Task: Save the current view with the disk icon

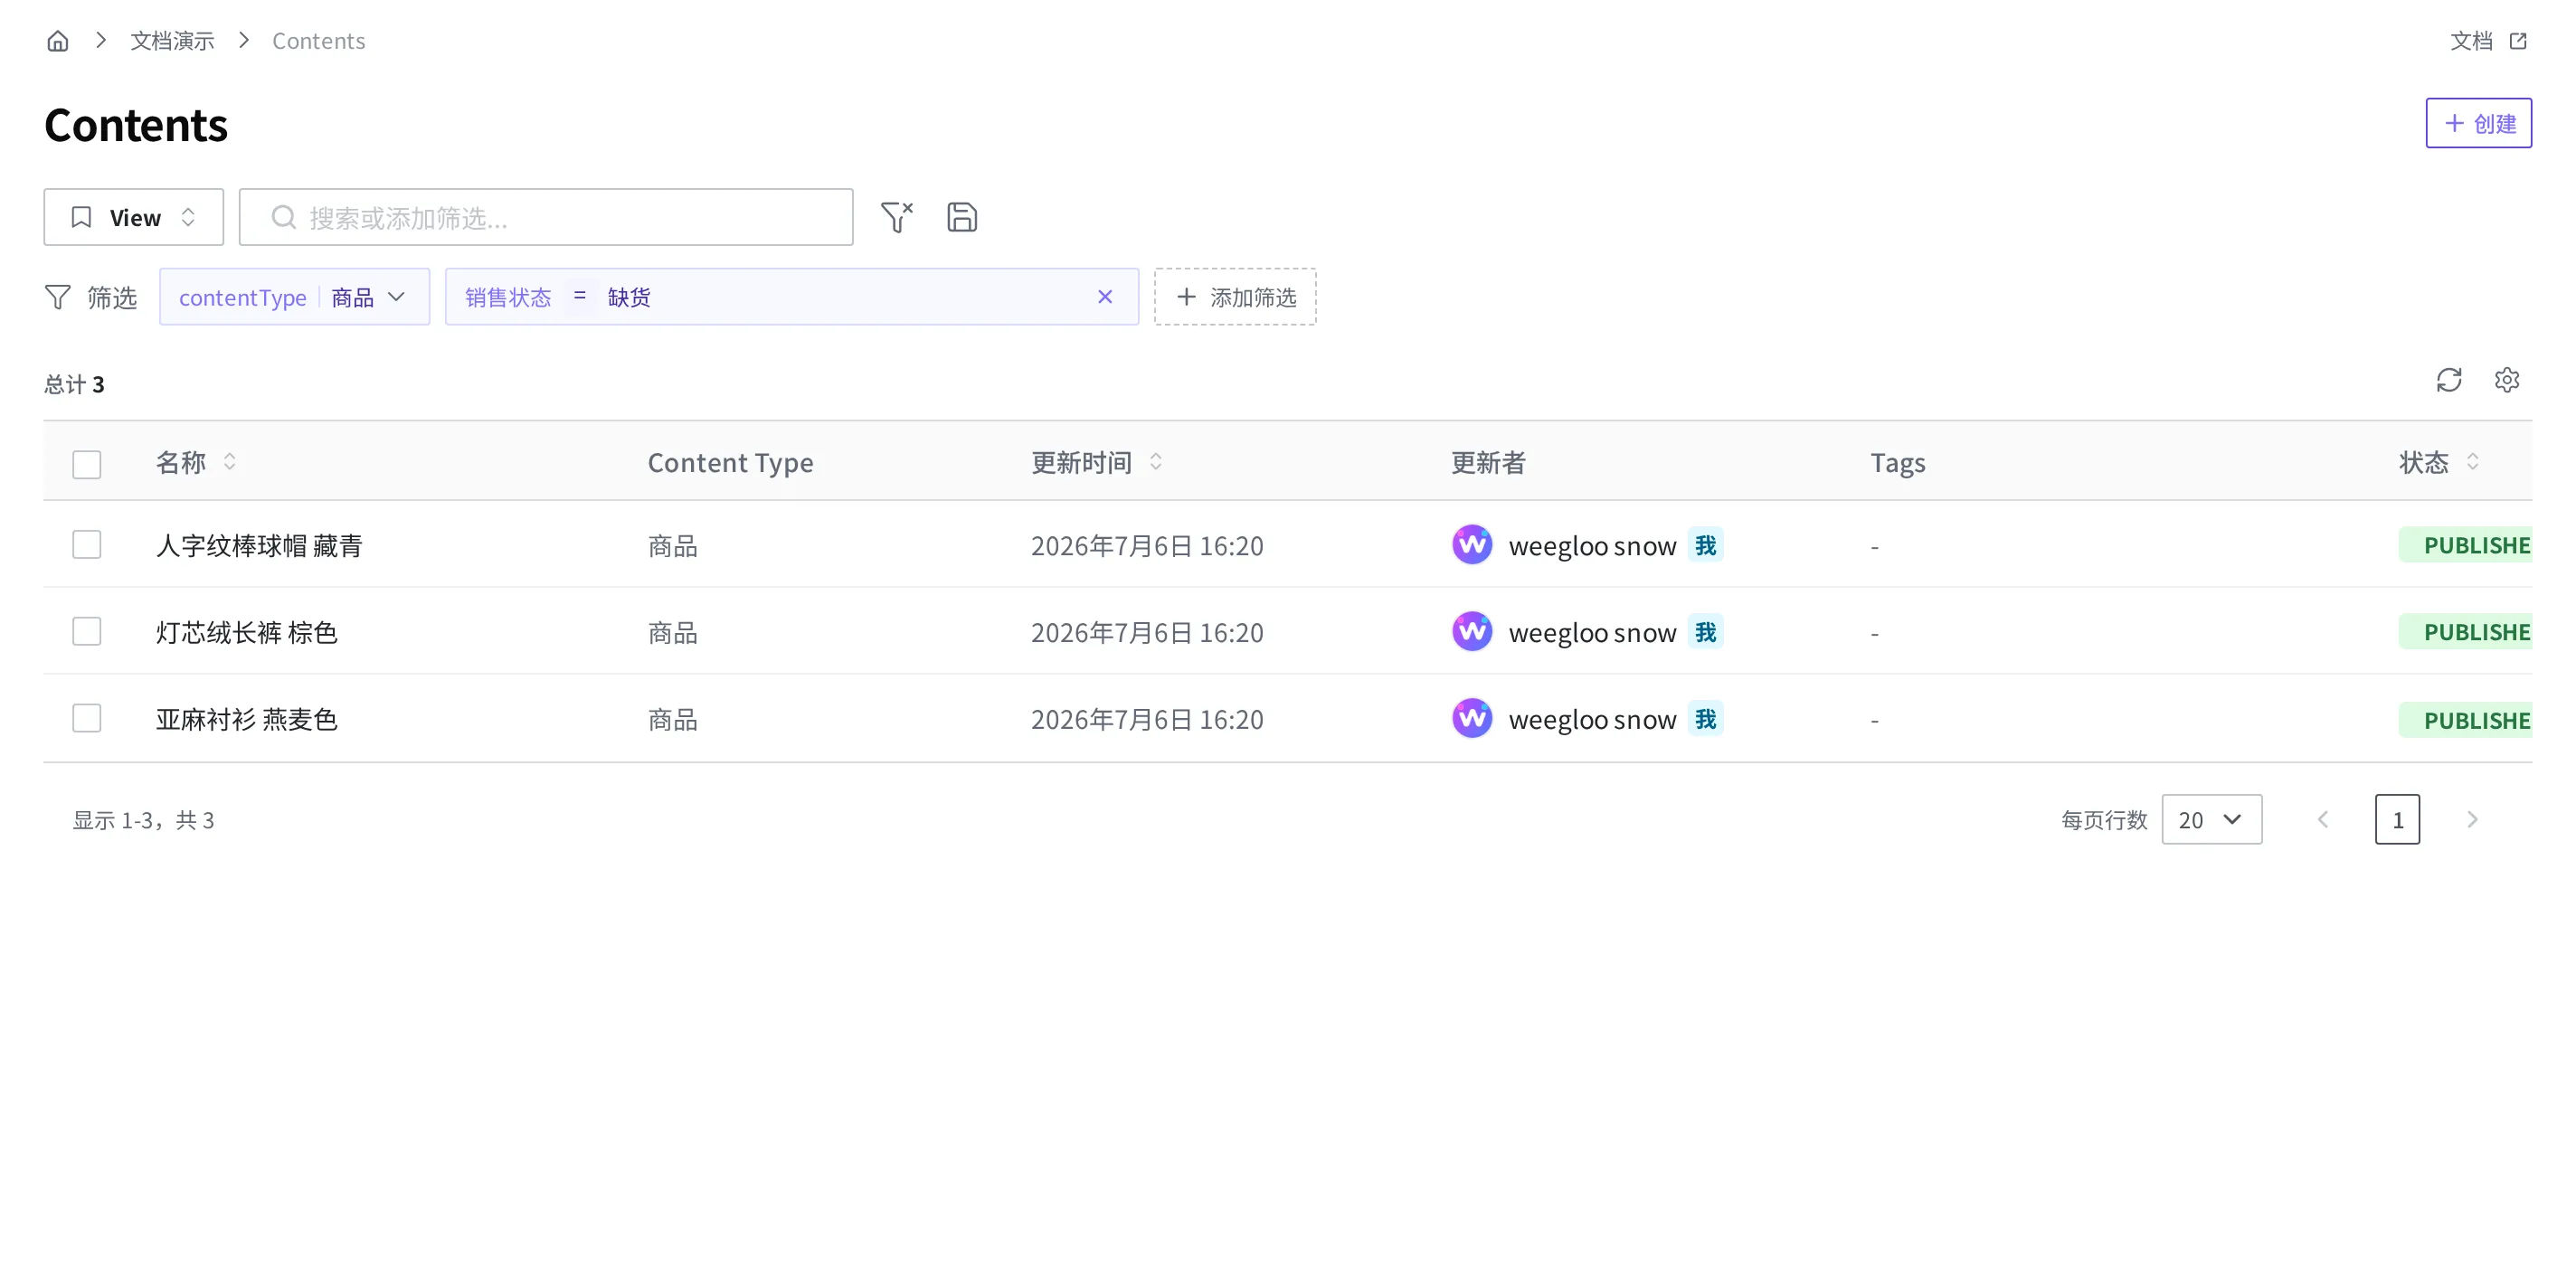Action: [962, 217]
